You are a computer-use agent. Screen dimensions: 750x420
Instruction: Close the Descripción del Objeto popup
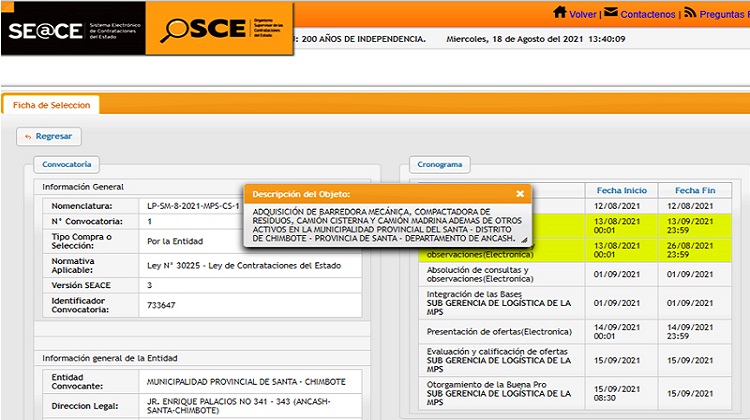(x=520, y=194)
